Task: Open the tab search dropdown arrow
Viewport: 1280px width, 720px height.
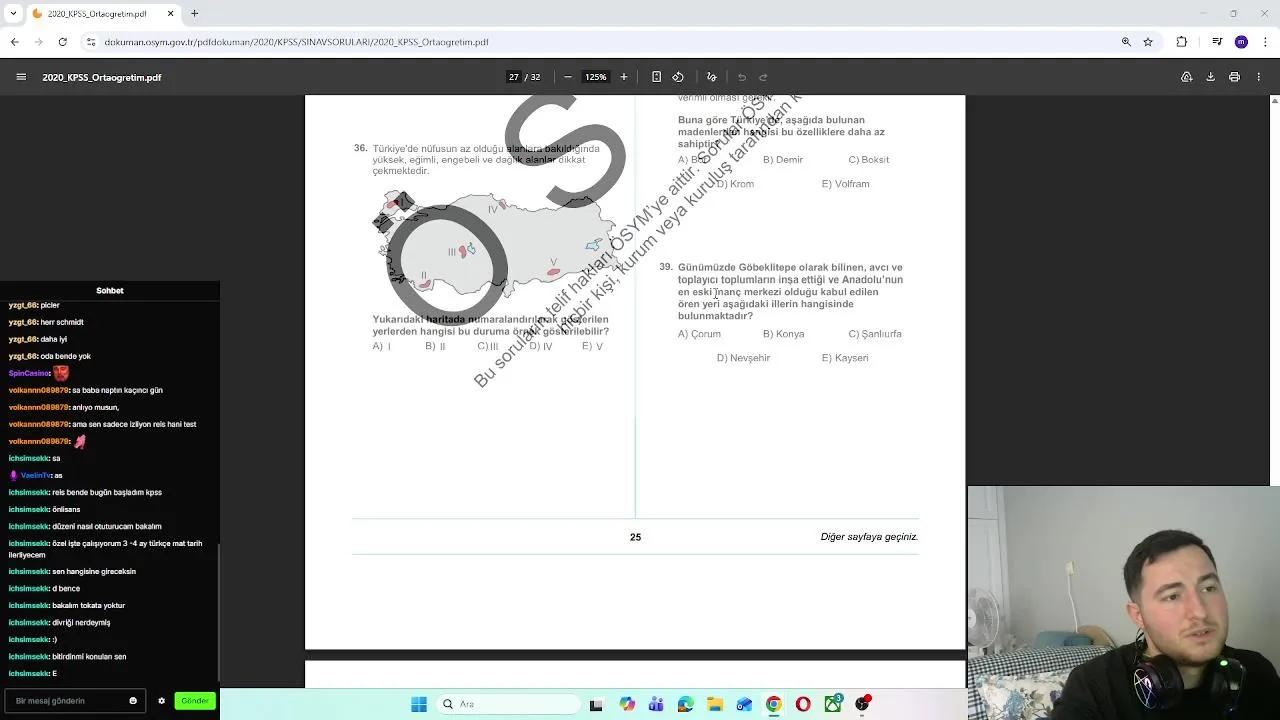Action: point(14,13)
